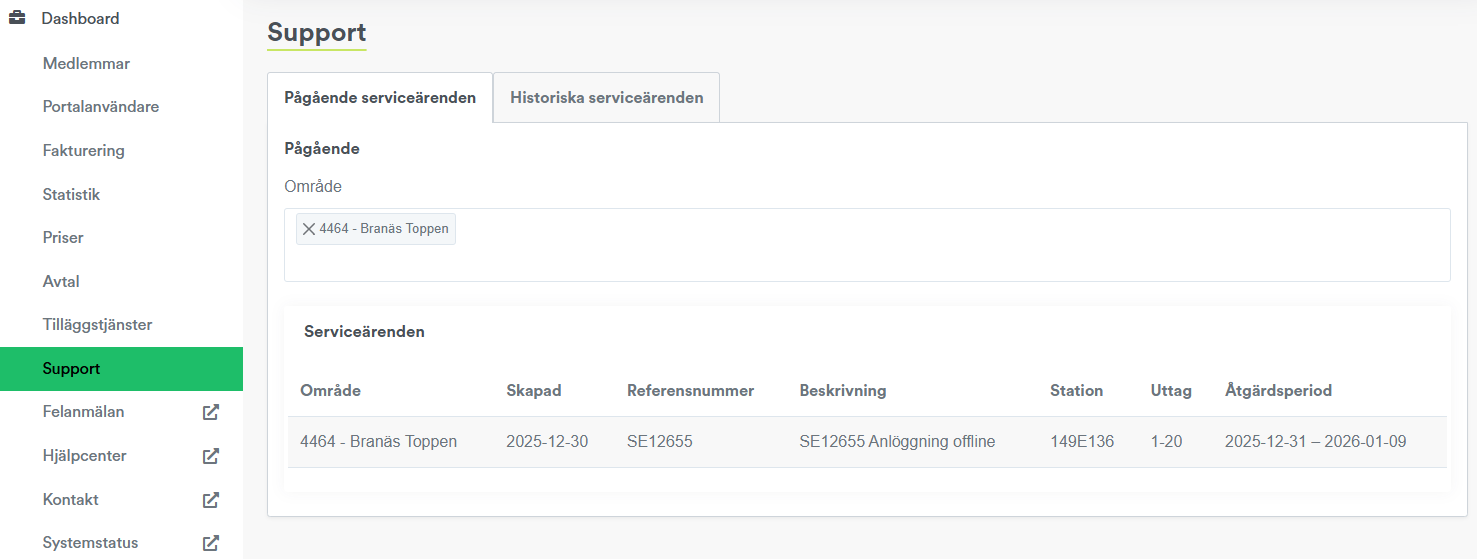
Task: Click the Åtgärdsperiod column header
Action: click(x=1278, y=391)
